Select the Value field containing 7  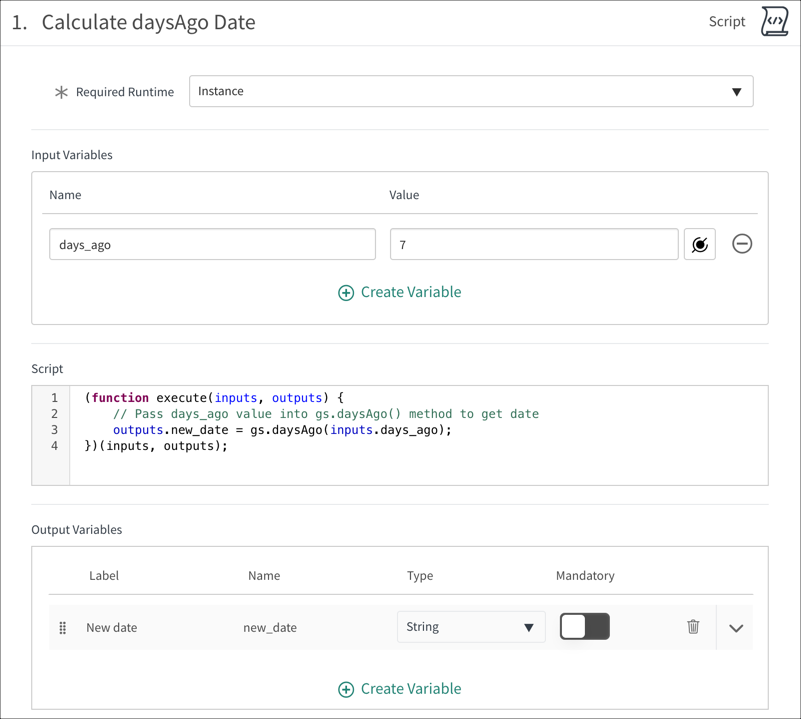pyautogui.click(x=533, y=243)
